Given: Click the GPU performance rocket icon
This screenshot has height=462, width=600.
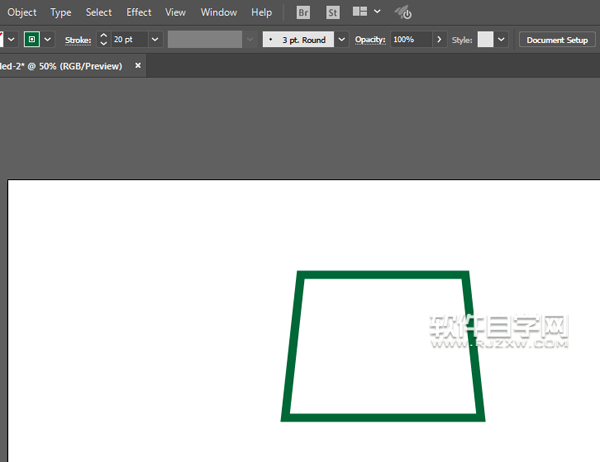Looking at the screenshot, I should point(403,13).
